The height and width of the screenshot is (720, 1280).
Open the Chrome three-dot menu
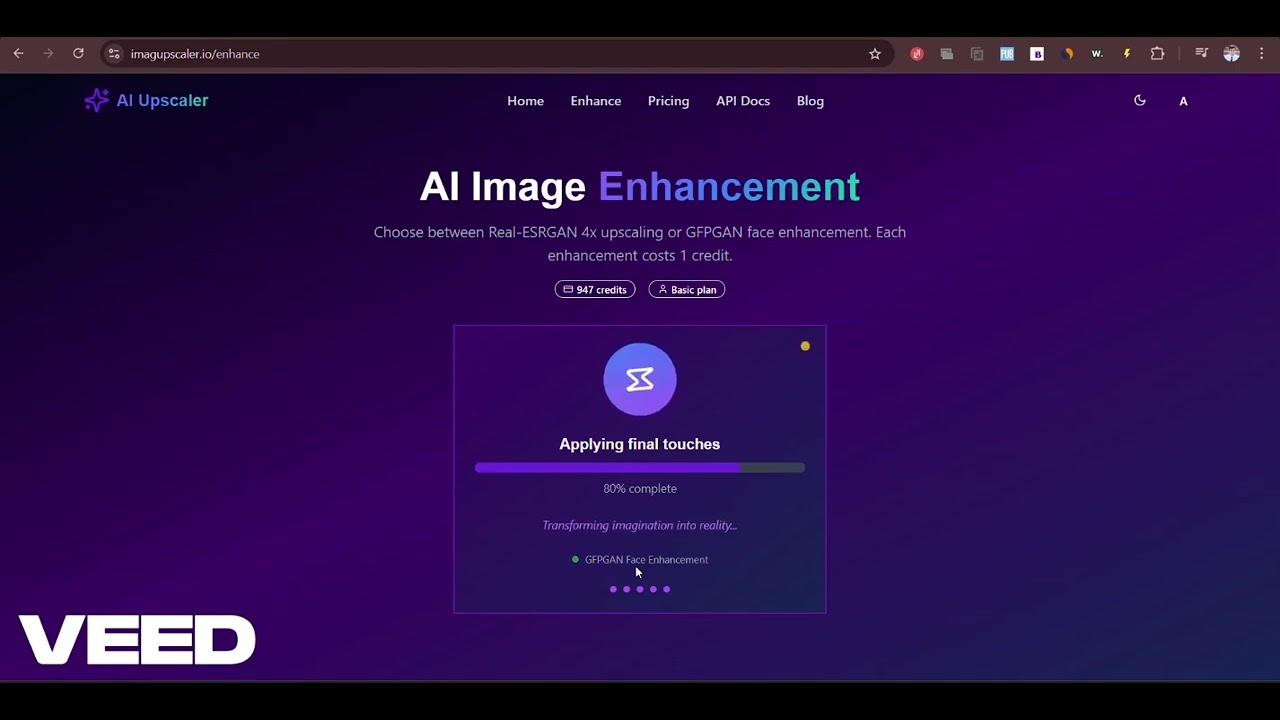click(x=1262, y=54)
